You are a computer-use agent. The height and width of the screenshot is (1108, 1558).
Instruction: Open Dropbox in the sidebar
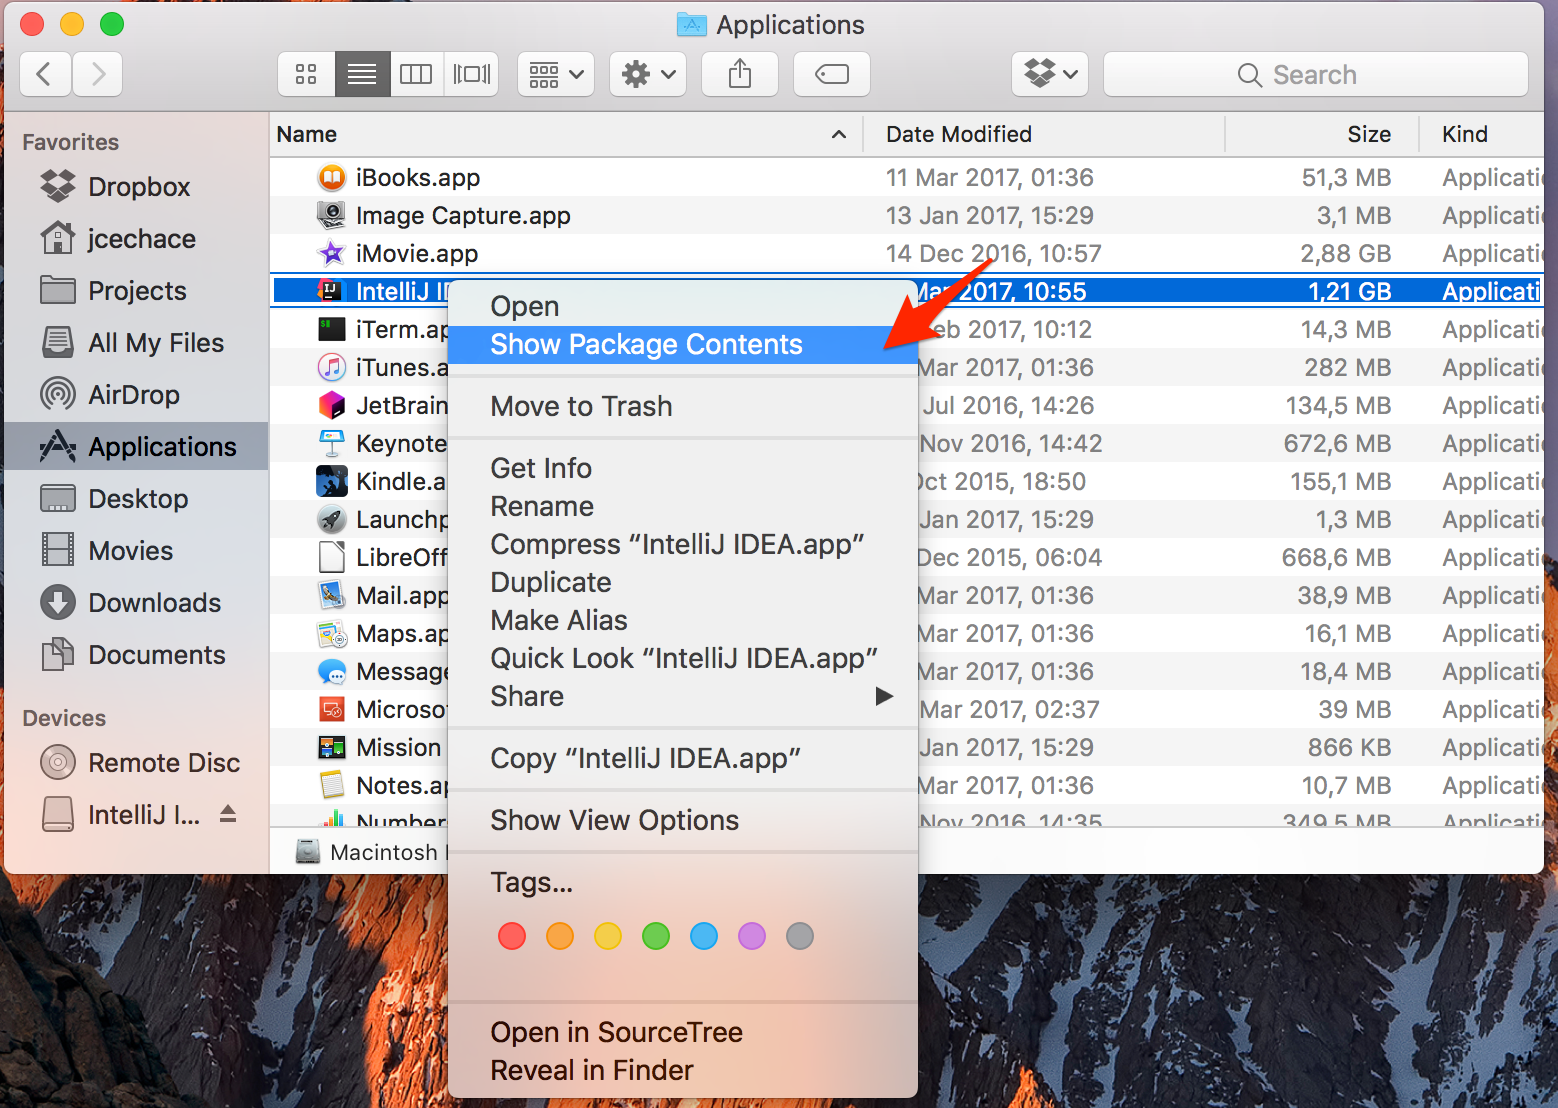coord(136,187)
